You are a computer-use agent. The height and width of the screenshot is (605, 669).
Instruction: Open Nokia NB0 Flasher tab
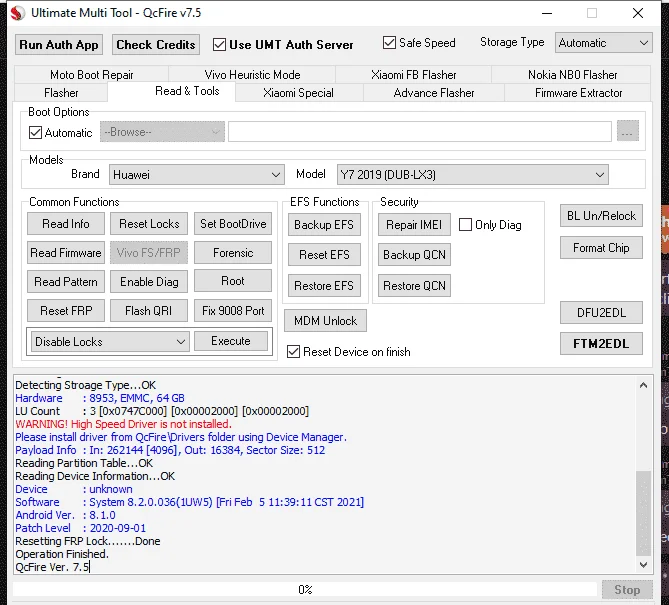572,75
